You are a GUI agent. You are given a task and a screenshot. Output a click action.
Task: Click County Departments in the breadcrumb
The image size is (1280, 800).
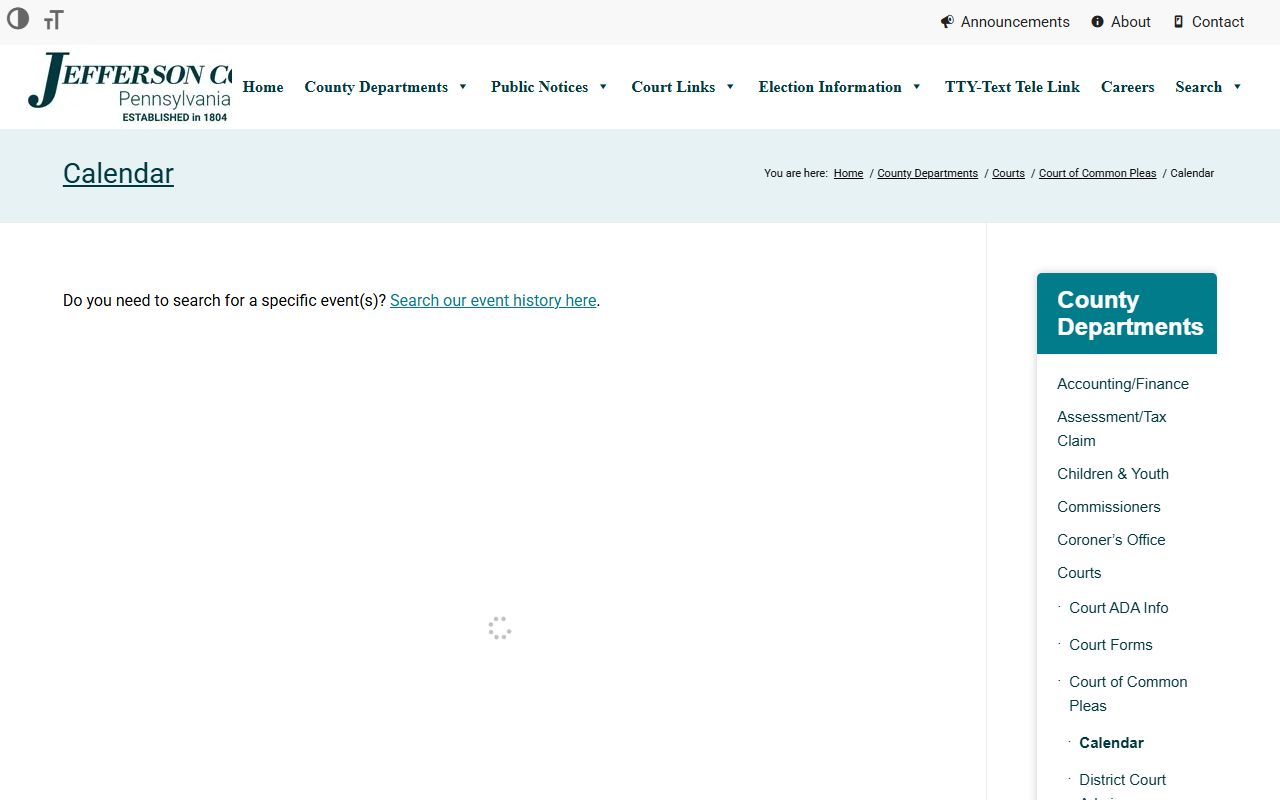click(x=927, y=173)
